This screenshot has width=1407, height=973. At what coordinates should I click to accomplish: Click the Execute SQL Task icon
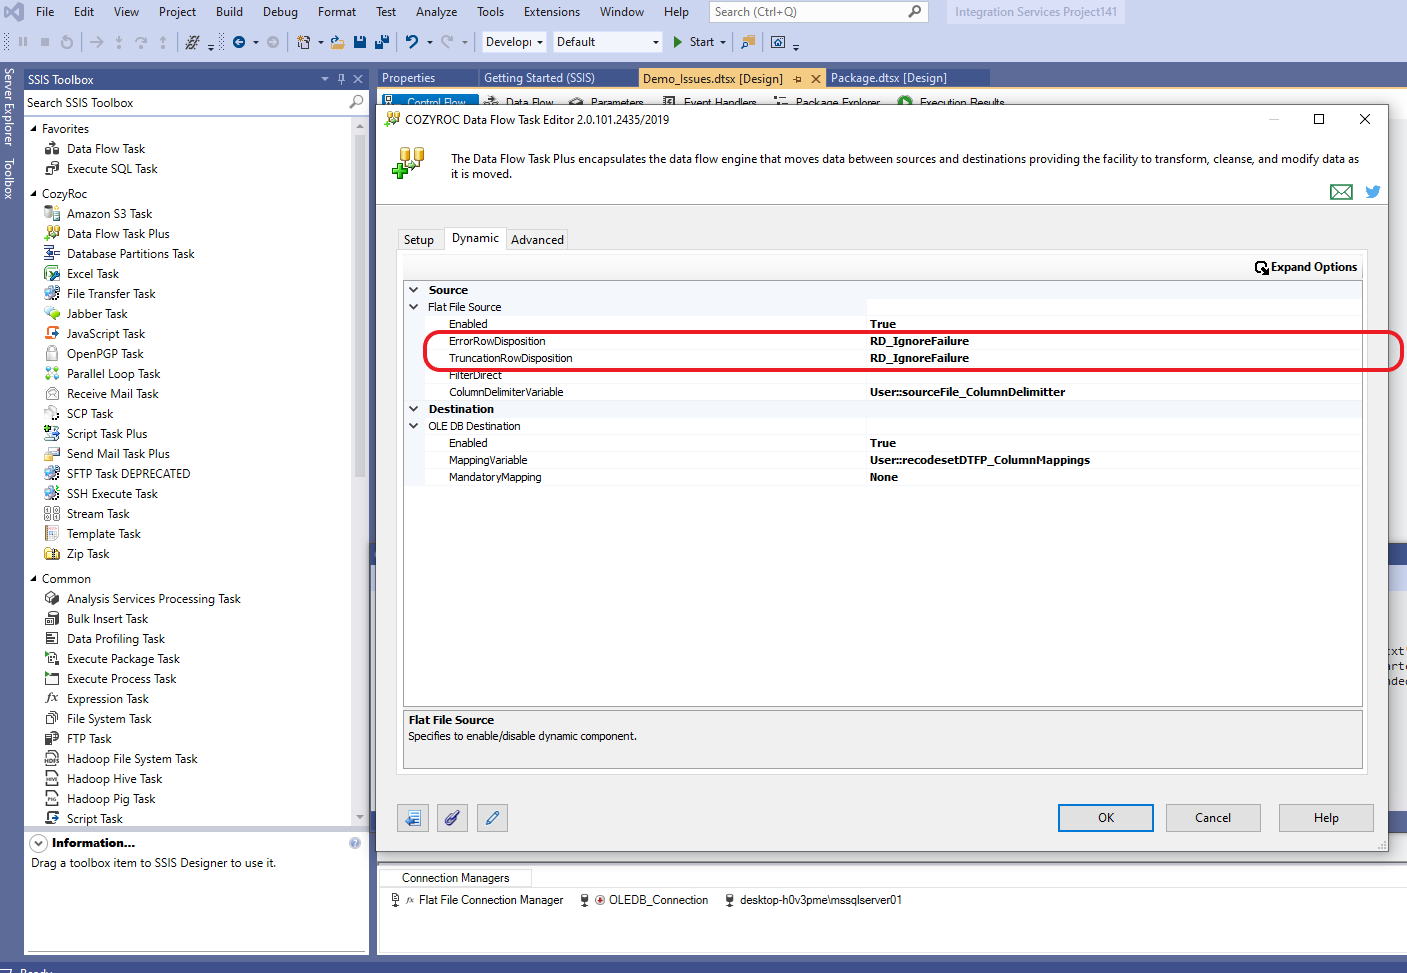(52, 168)
